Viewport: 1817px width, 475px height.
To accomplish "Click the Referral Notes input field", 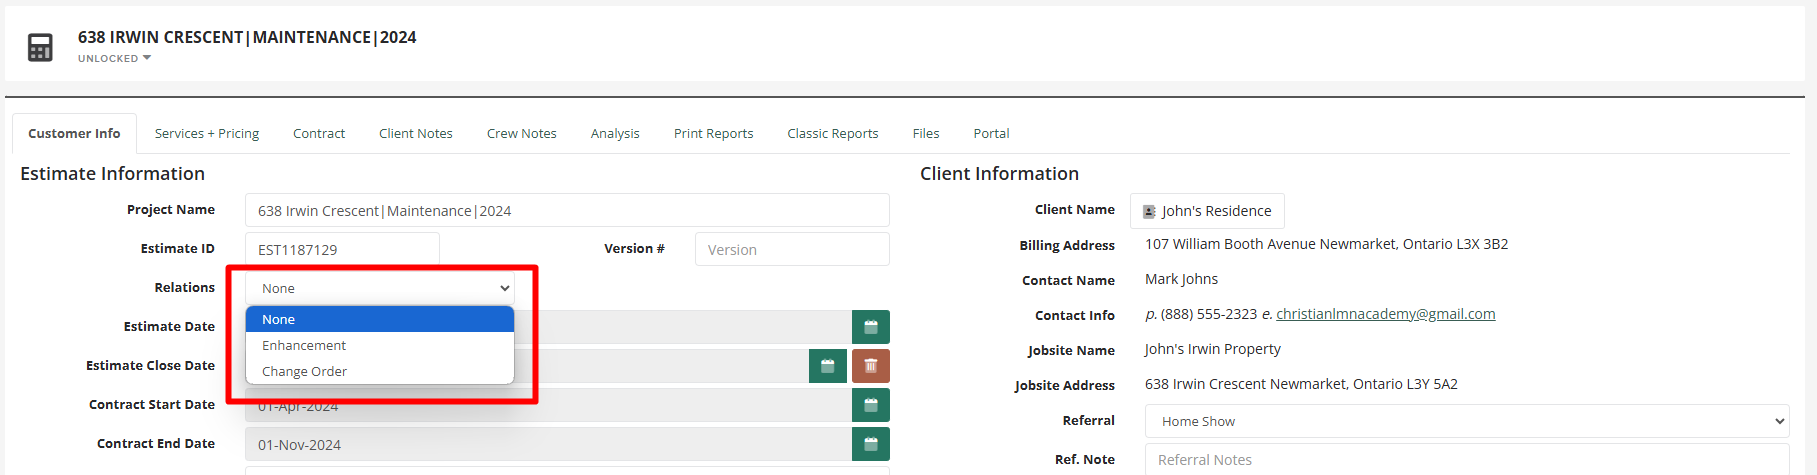I will [x=1467, y=459].
